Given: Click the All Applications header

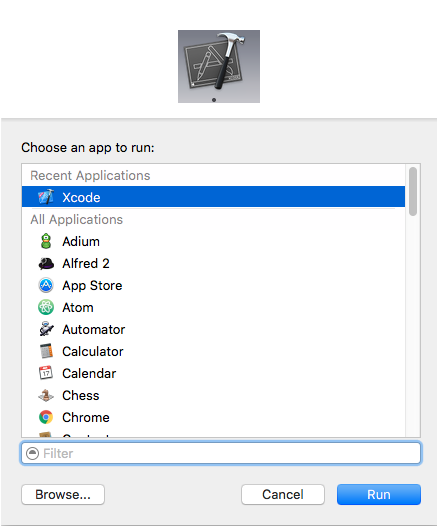Looking at the screenshot, I should [77, 220].
